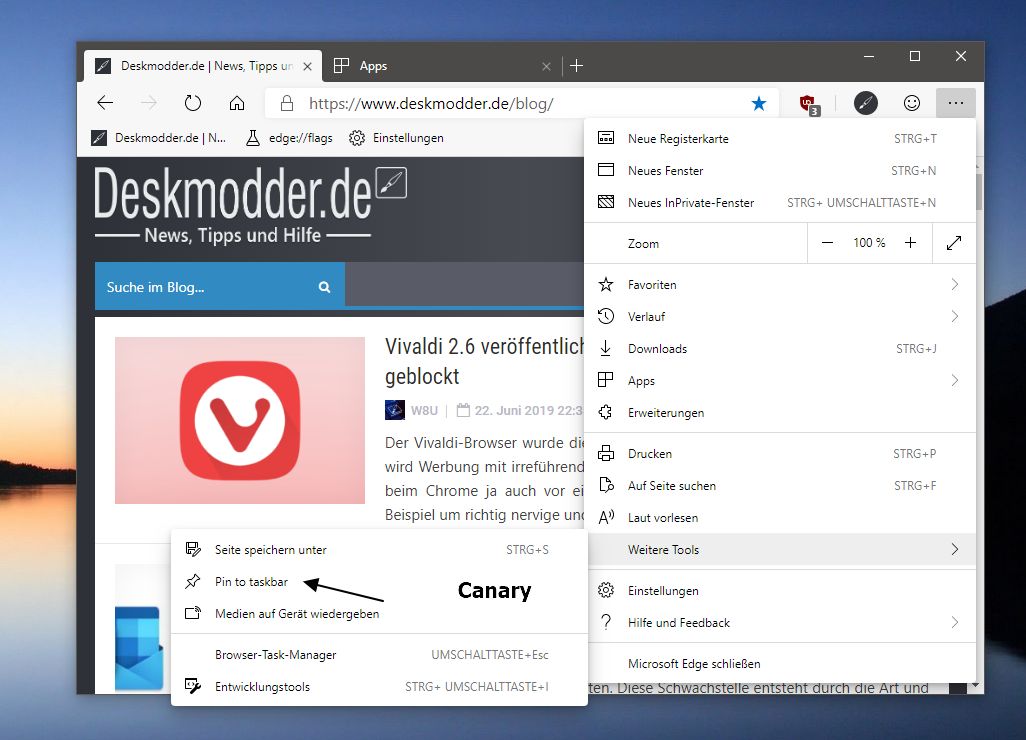Viewport: 1026px width, 740px height.
Task: Close the three-dots settings menu button
Action: click(955, 103)
